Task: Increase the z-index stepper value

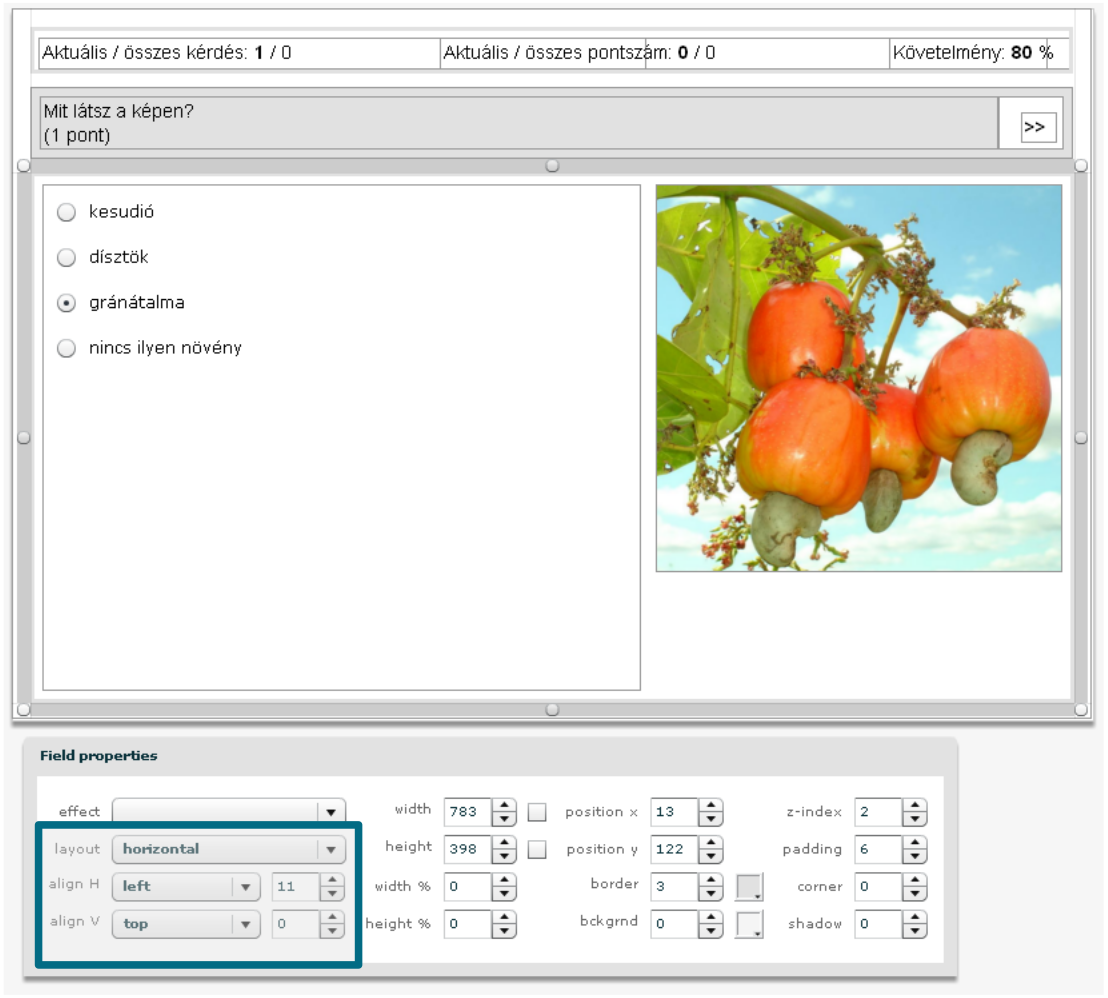Action: click(x=914, y=805)
